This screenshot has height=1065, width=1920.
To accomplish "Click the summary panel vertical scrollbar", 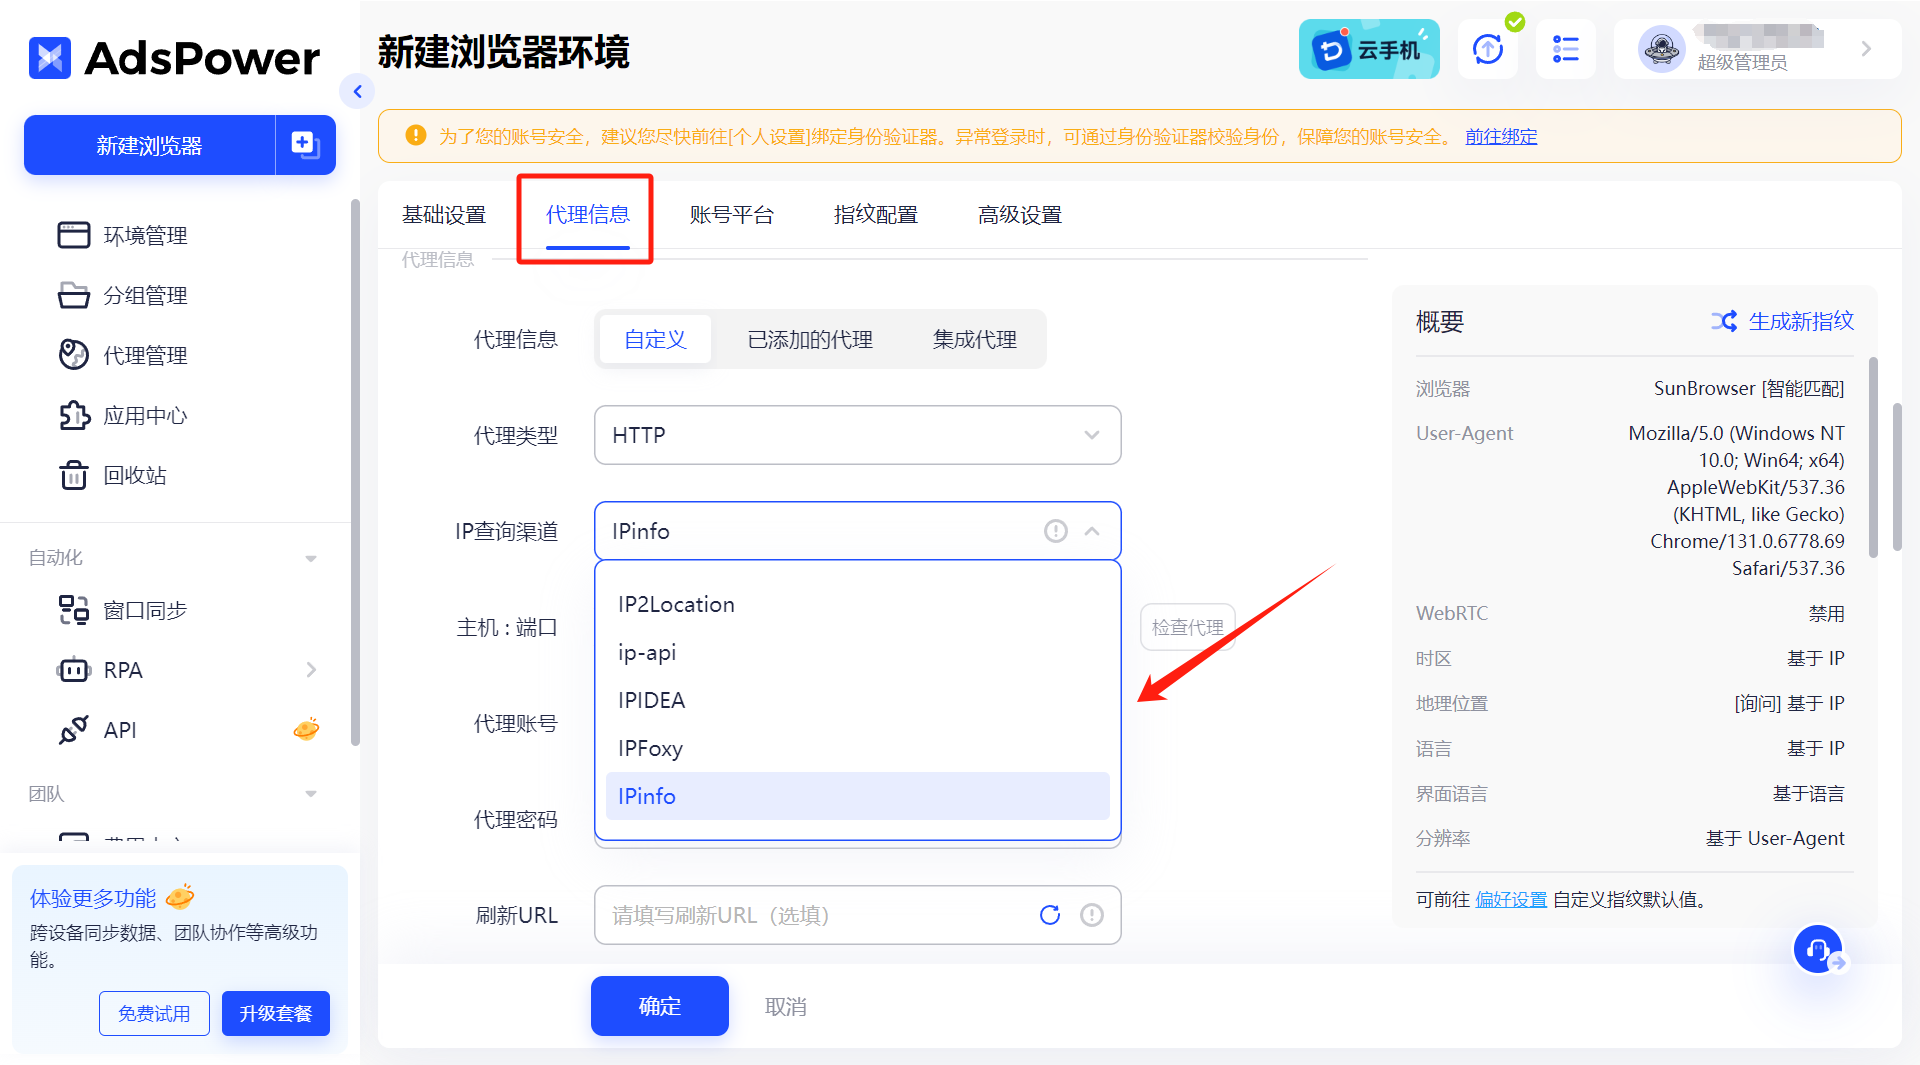I will pos(1873,456).
